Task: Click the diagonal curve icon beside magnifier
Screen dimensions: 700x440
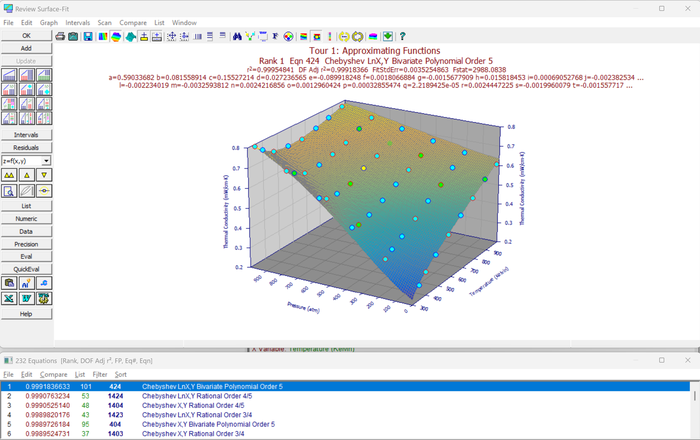Action: (x=27, y=191)
